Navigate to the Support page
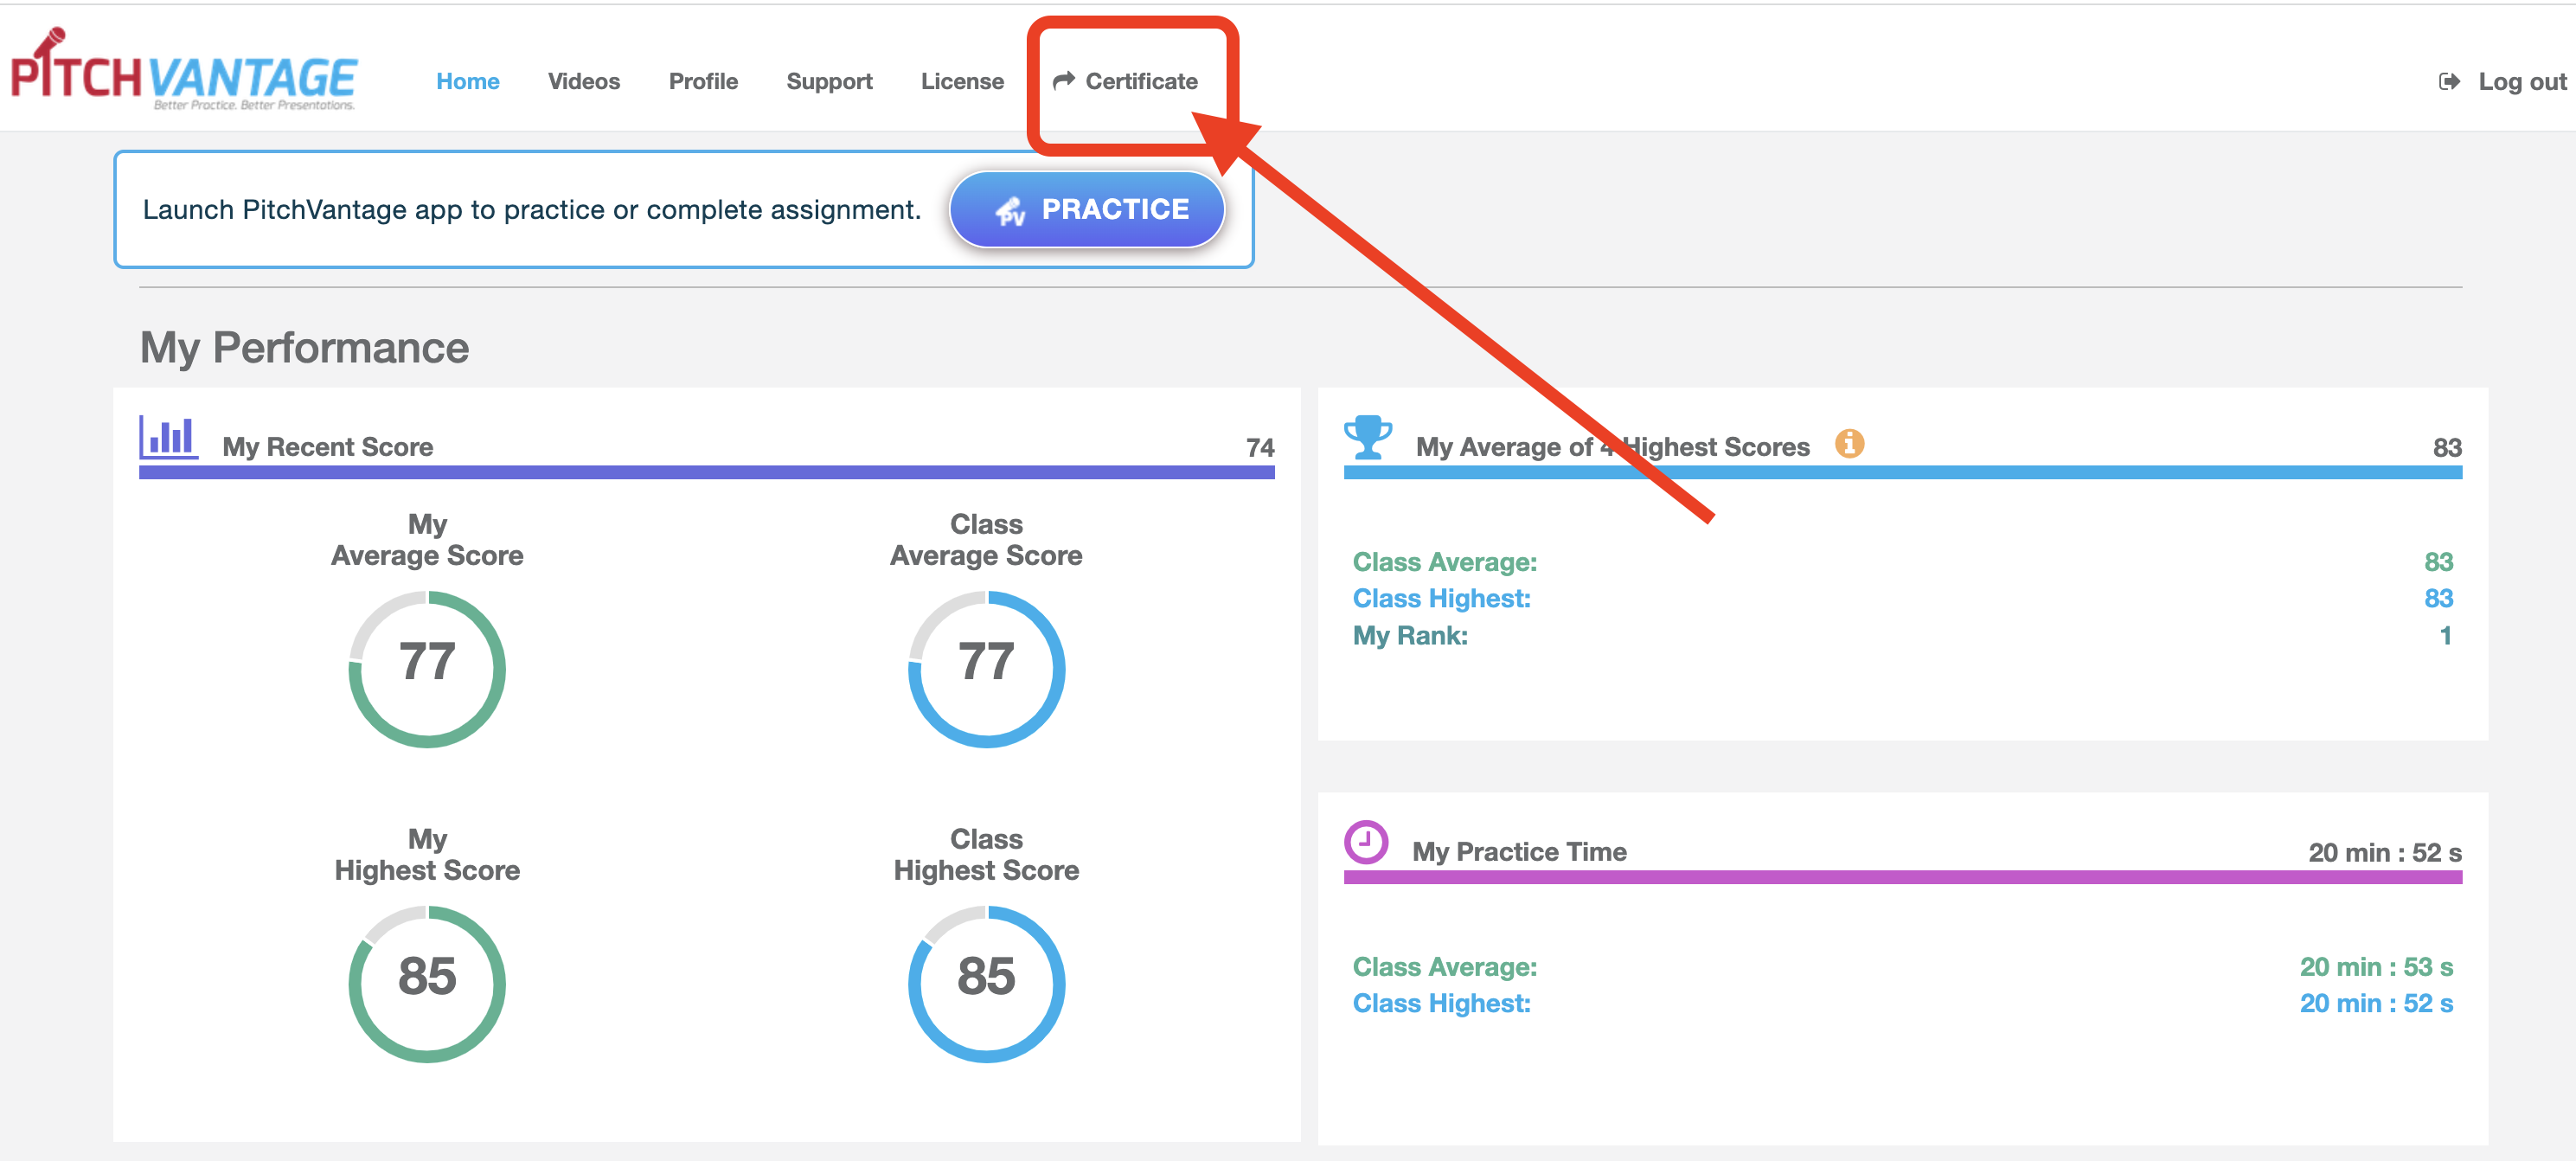Viewport: 2576px width, 1161px height. [x=829, y=82]
